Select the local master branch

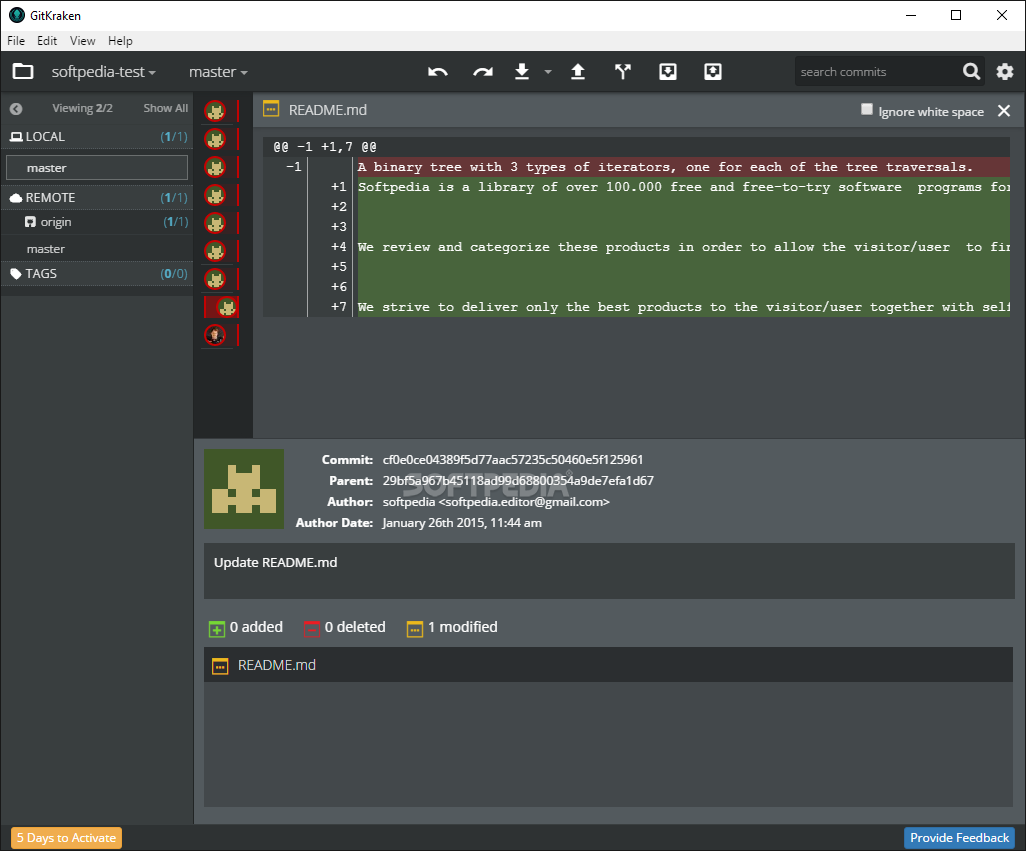(97, 167)
